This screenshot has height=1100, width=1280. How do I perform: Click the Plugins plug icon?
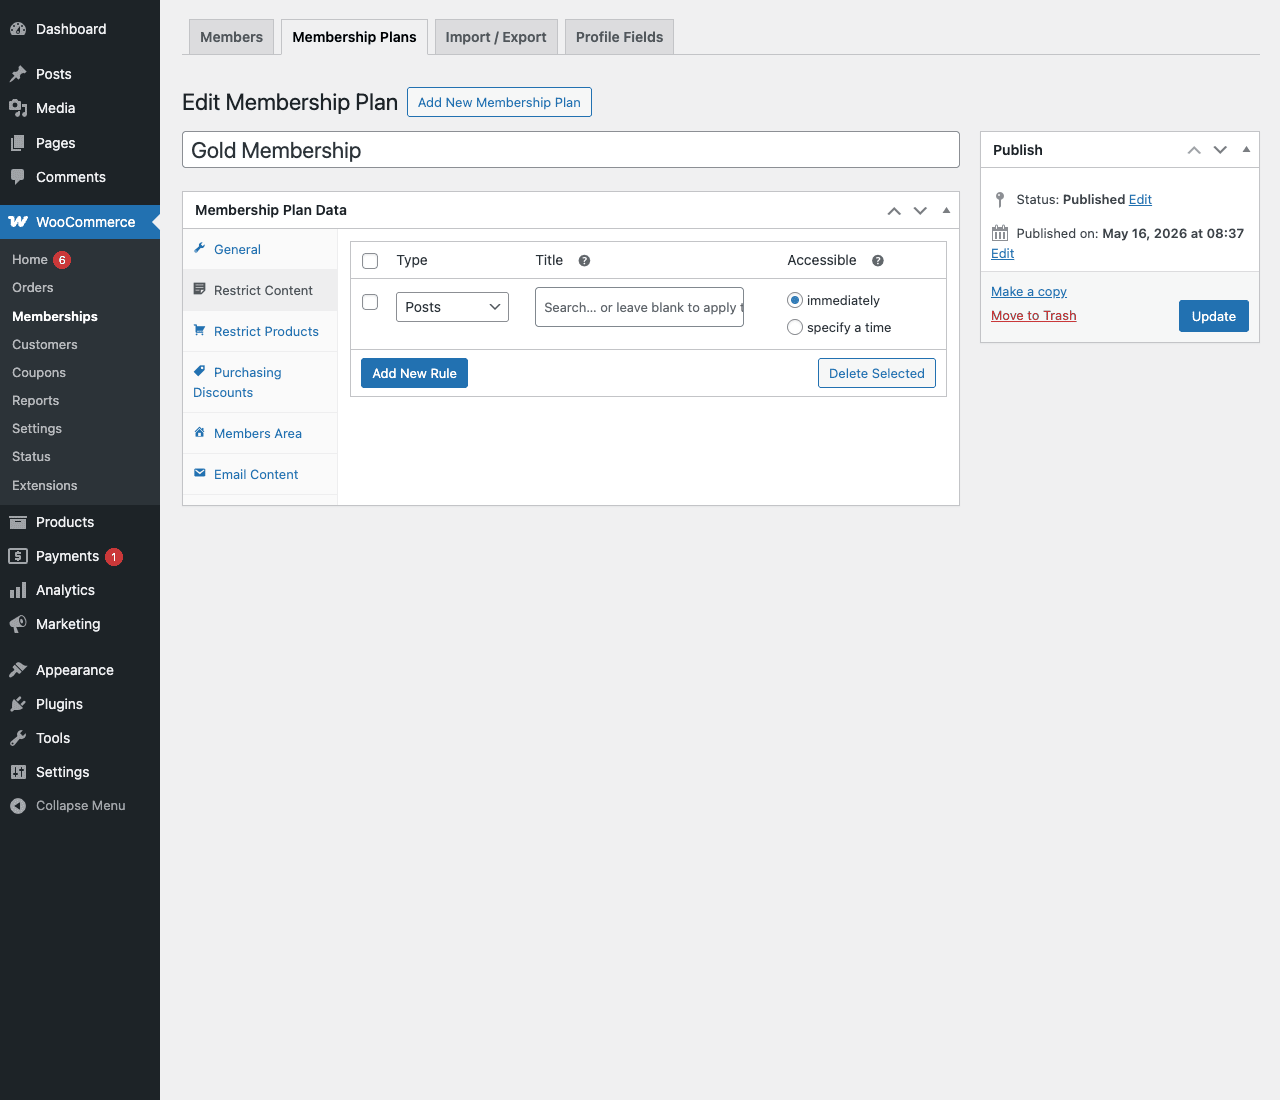click(18, 704)
